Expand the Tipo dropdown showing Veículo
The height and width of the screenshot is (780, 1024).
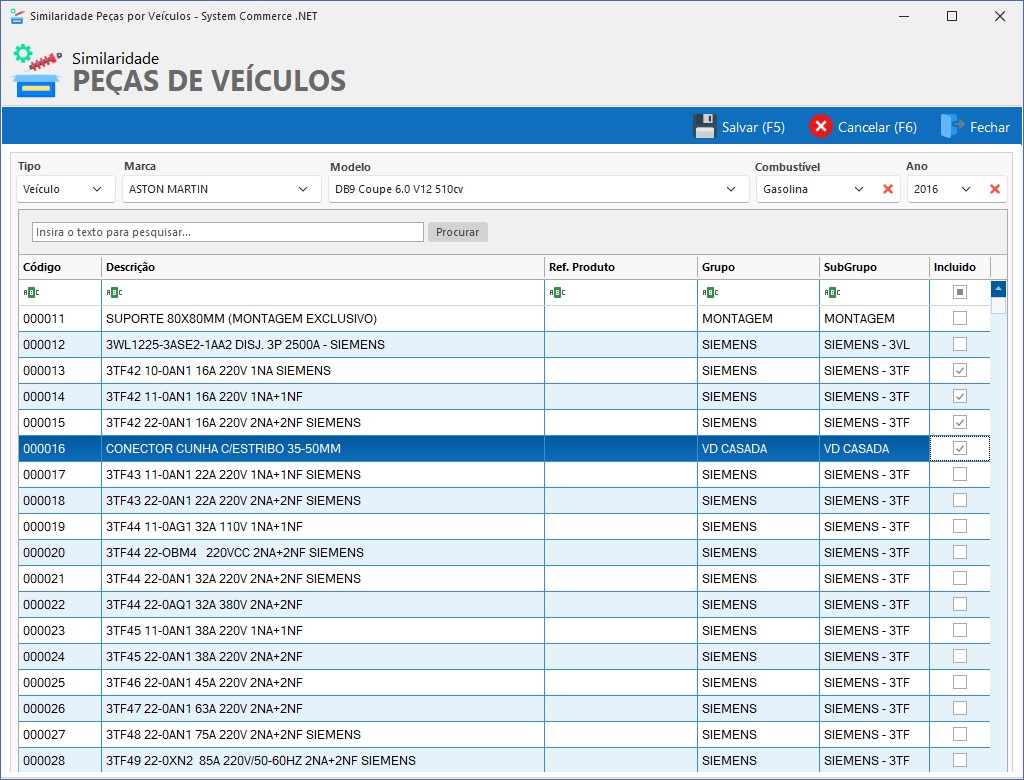point(97,189)
